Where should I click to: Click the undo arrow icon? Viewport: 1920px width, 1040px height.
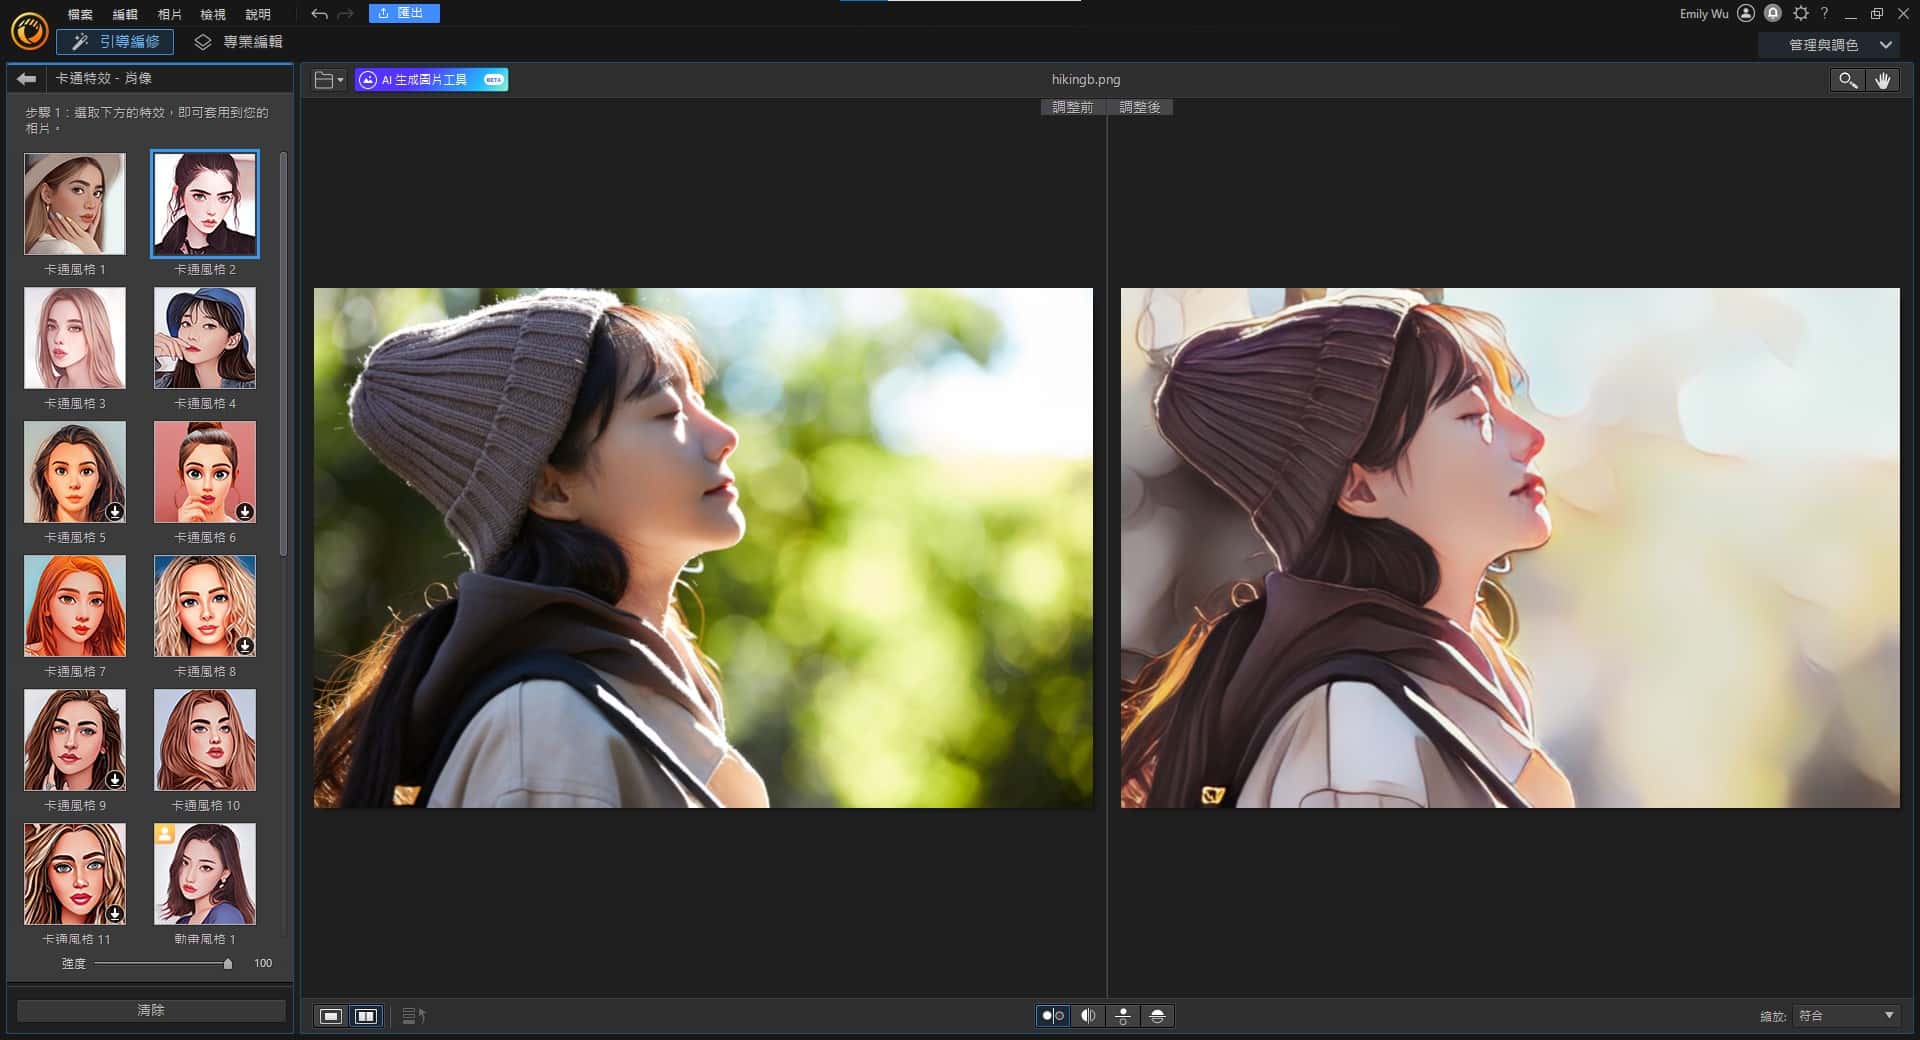click(319, 14)
